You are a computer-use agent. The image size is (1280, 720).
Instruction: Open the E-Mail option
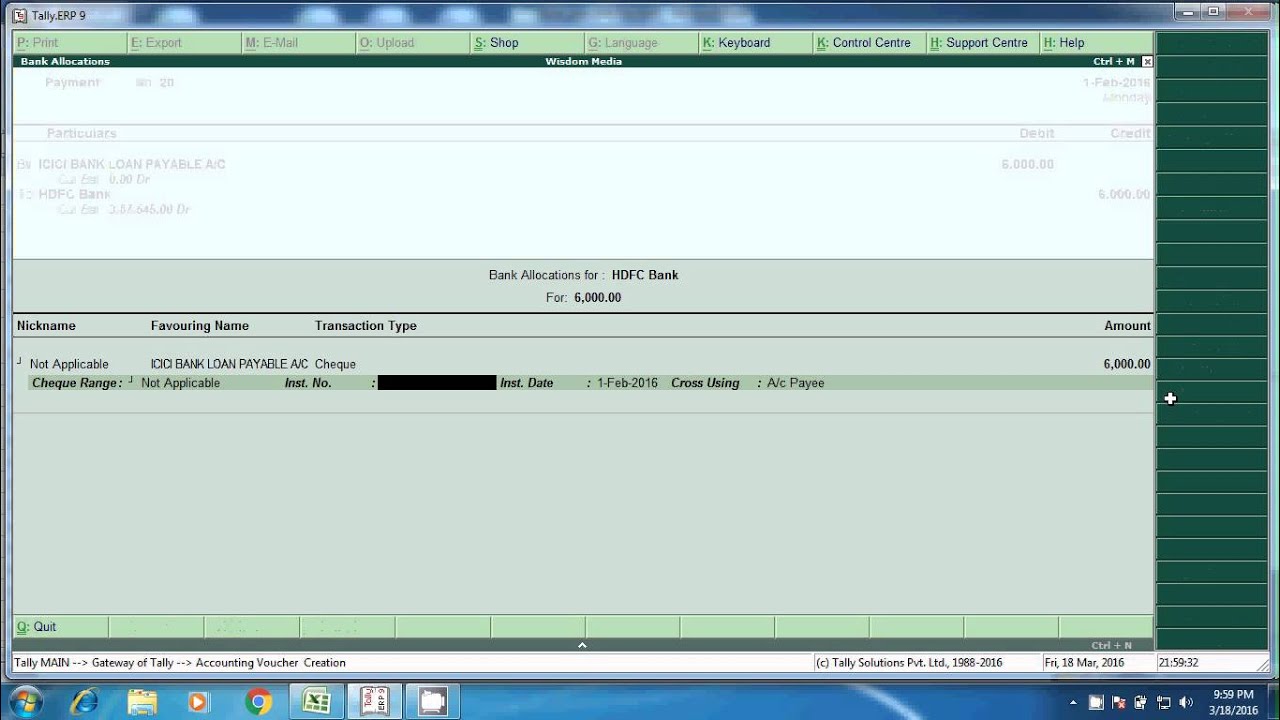[298, 43]
